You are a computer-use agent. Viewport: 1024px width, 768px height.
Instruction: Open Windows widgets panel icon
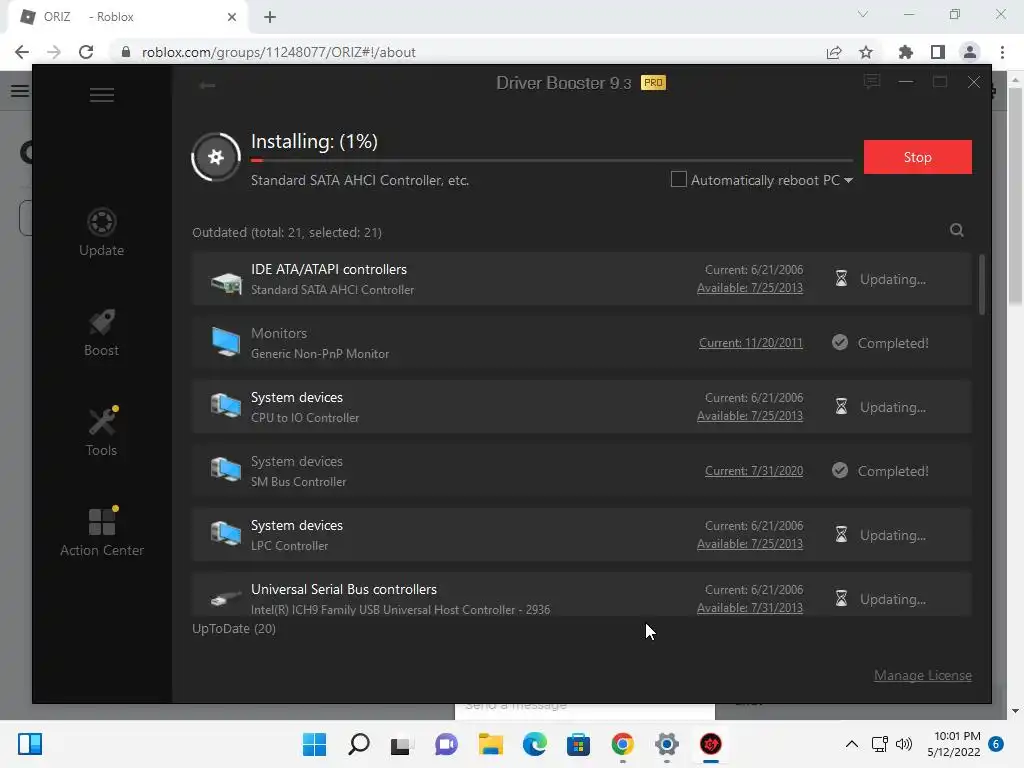[30, 744]
